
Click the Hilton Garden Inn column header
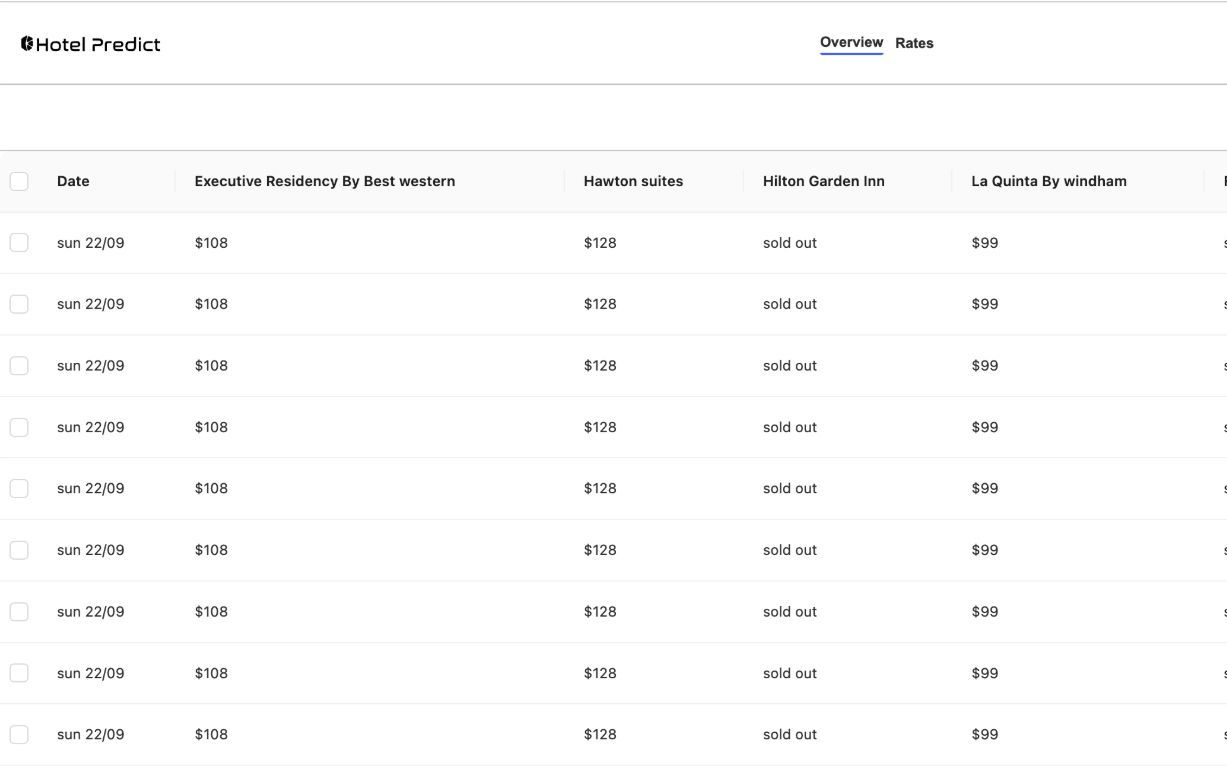point(823,181)
